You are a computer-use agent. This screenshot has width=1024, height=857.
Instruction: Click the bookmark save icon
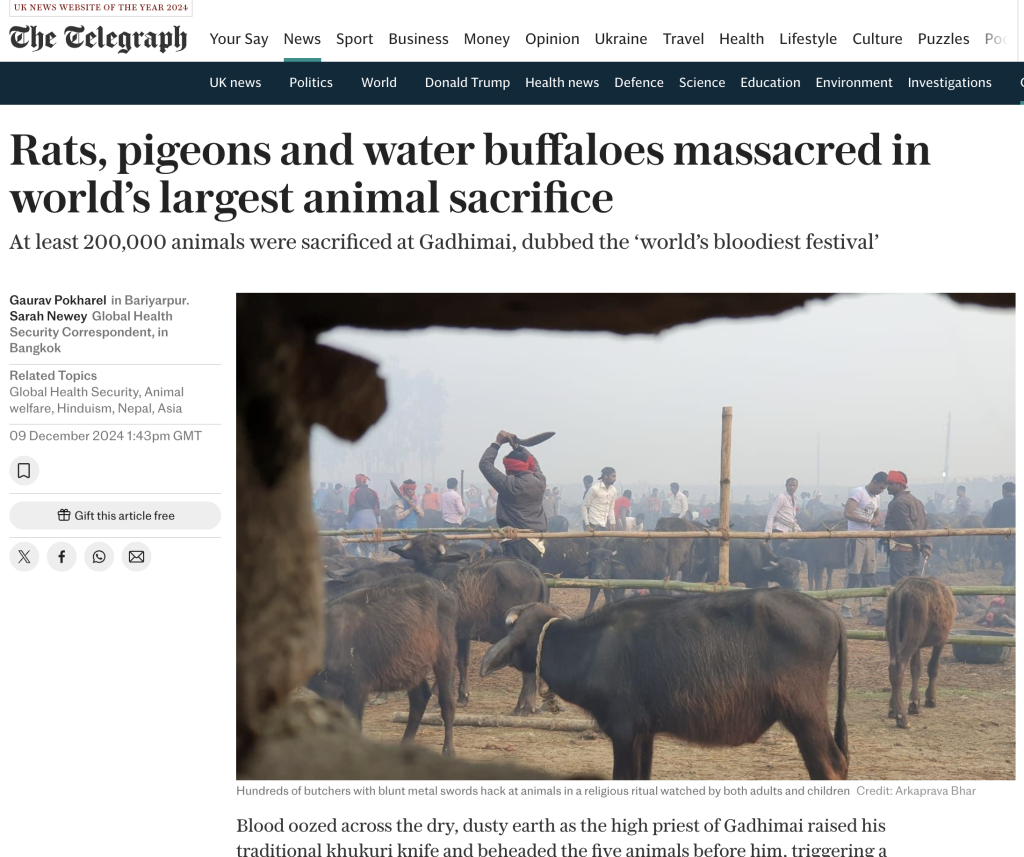24,471
